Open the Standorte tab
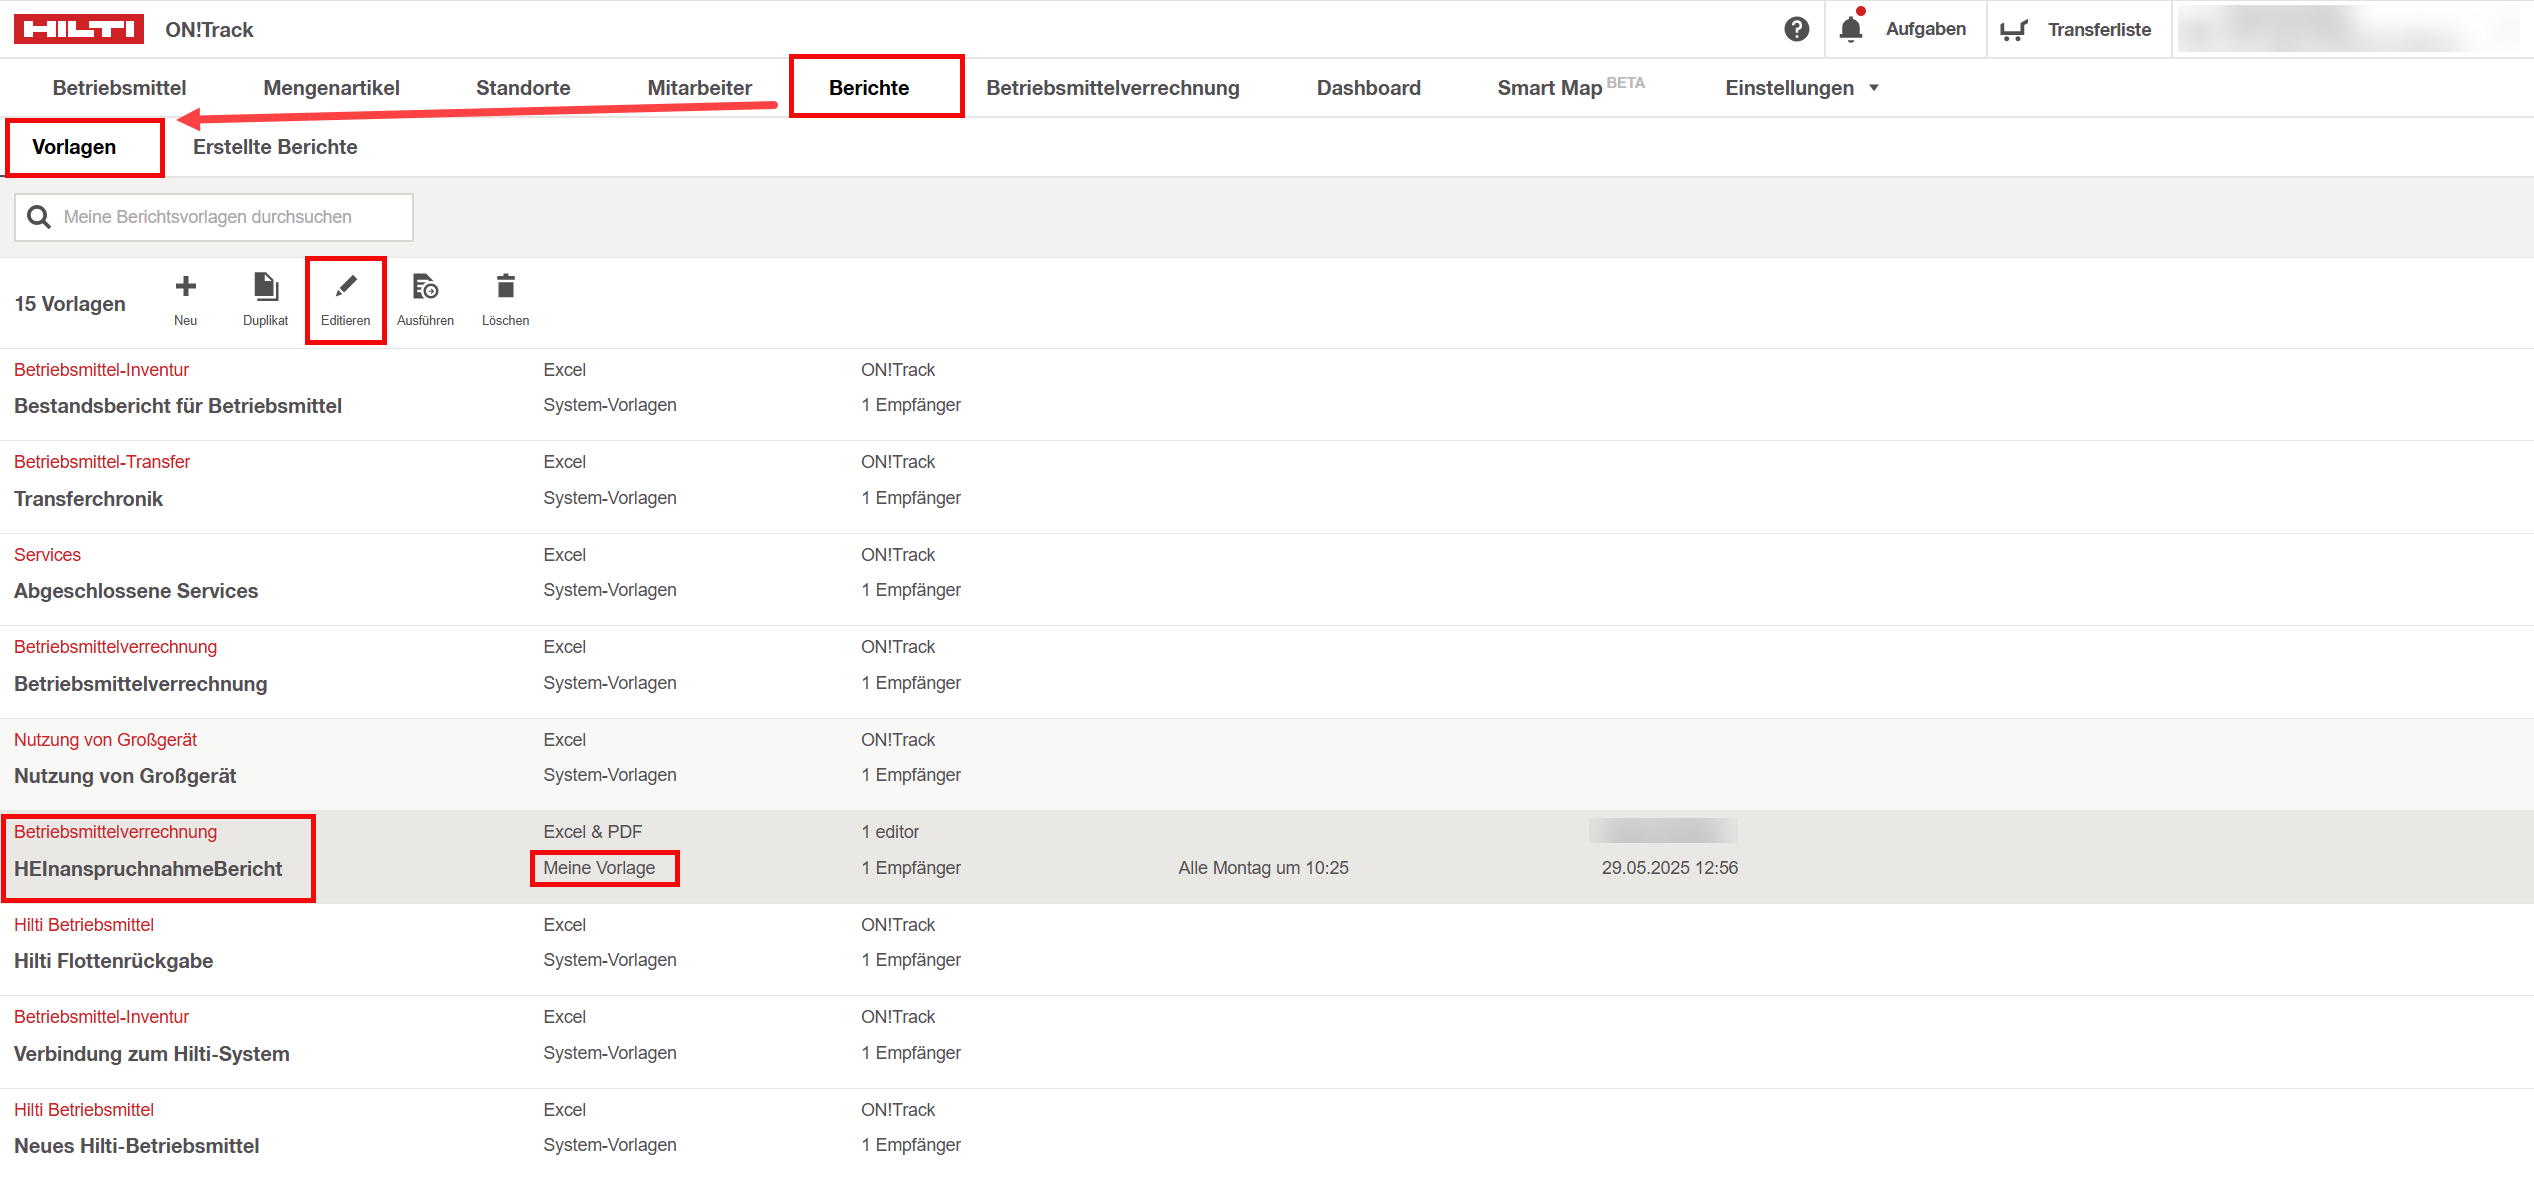The image size is (2534, 1180). 523,88
